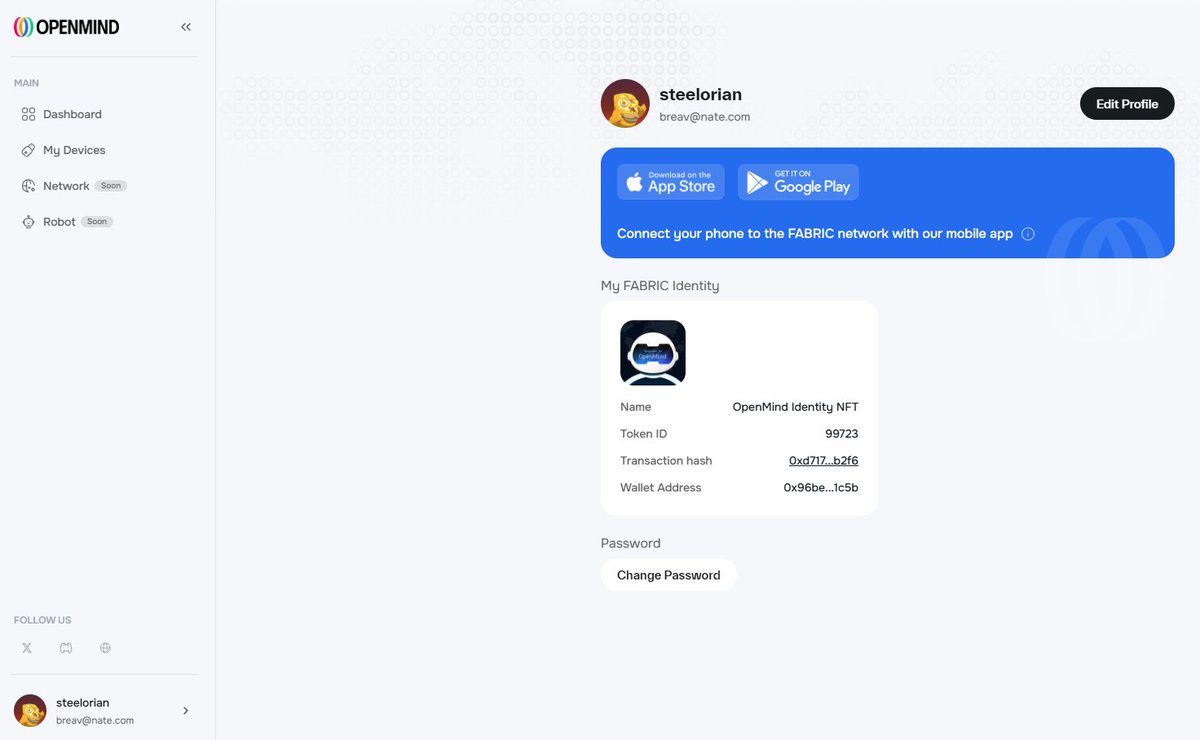
Task: Click the Soon badge next to Network
Action: (x=111, y=186)
